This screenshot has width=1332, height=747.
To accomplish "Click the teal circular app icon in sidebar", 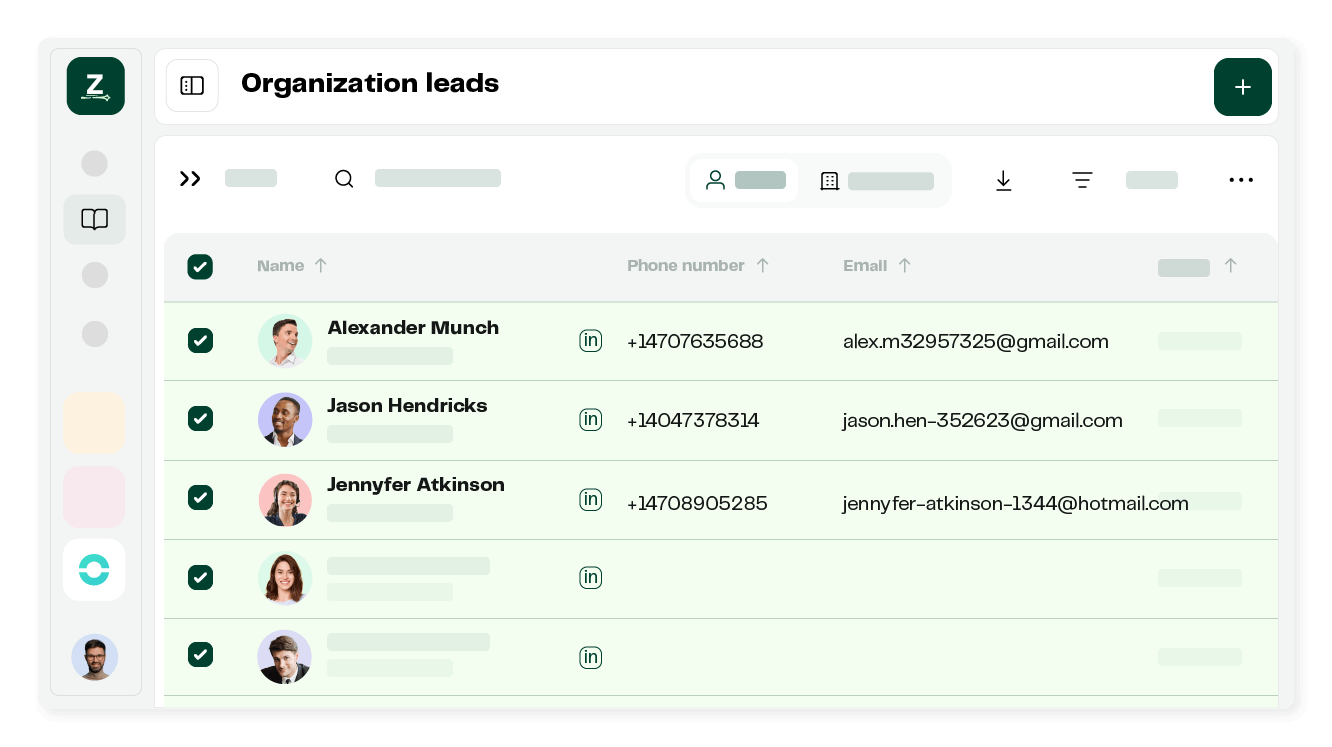I will tap(94, 570).
